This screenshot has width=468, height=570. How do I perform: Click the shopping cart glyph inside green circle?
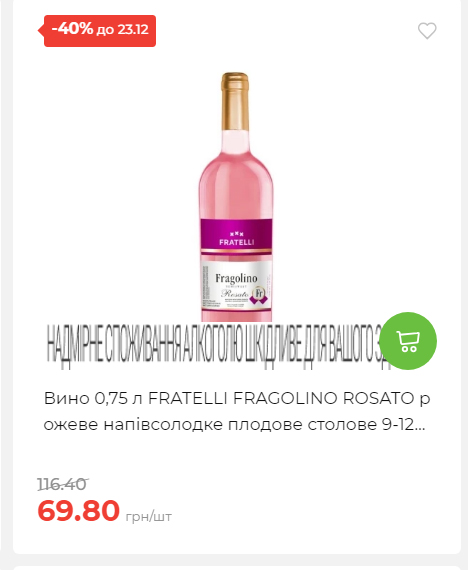click(x=408, y=341)
